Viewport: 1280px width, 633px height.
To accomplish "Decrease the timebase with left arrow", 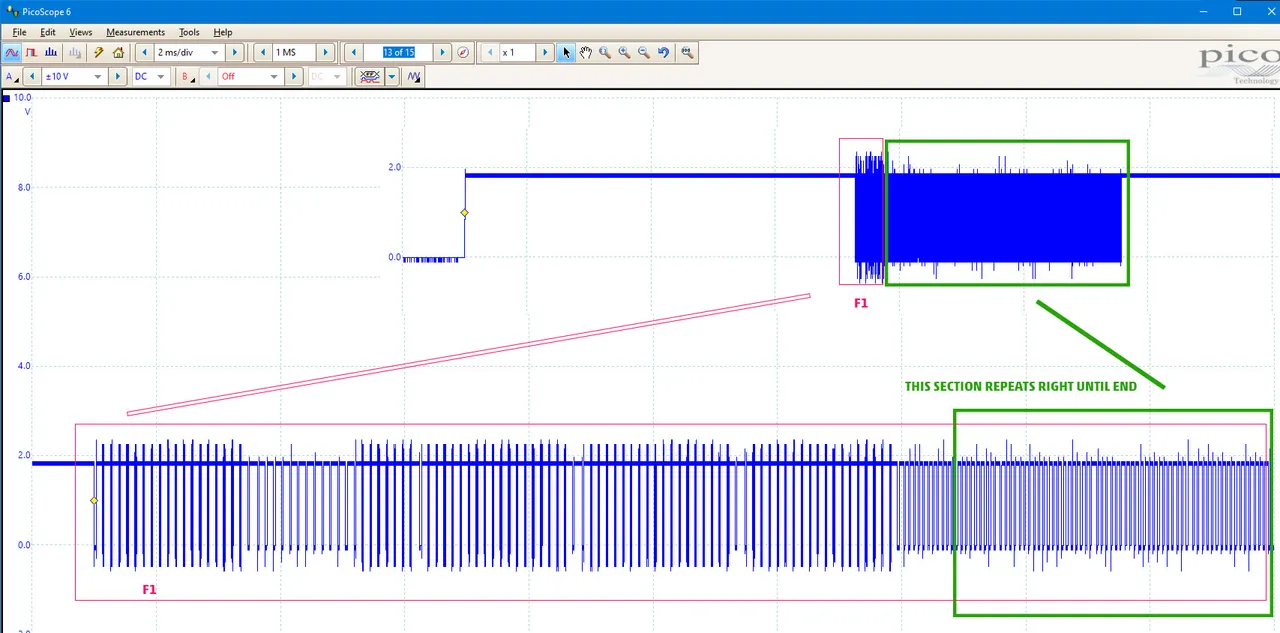I will pos(144,53).
